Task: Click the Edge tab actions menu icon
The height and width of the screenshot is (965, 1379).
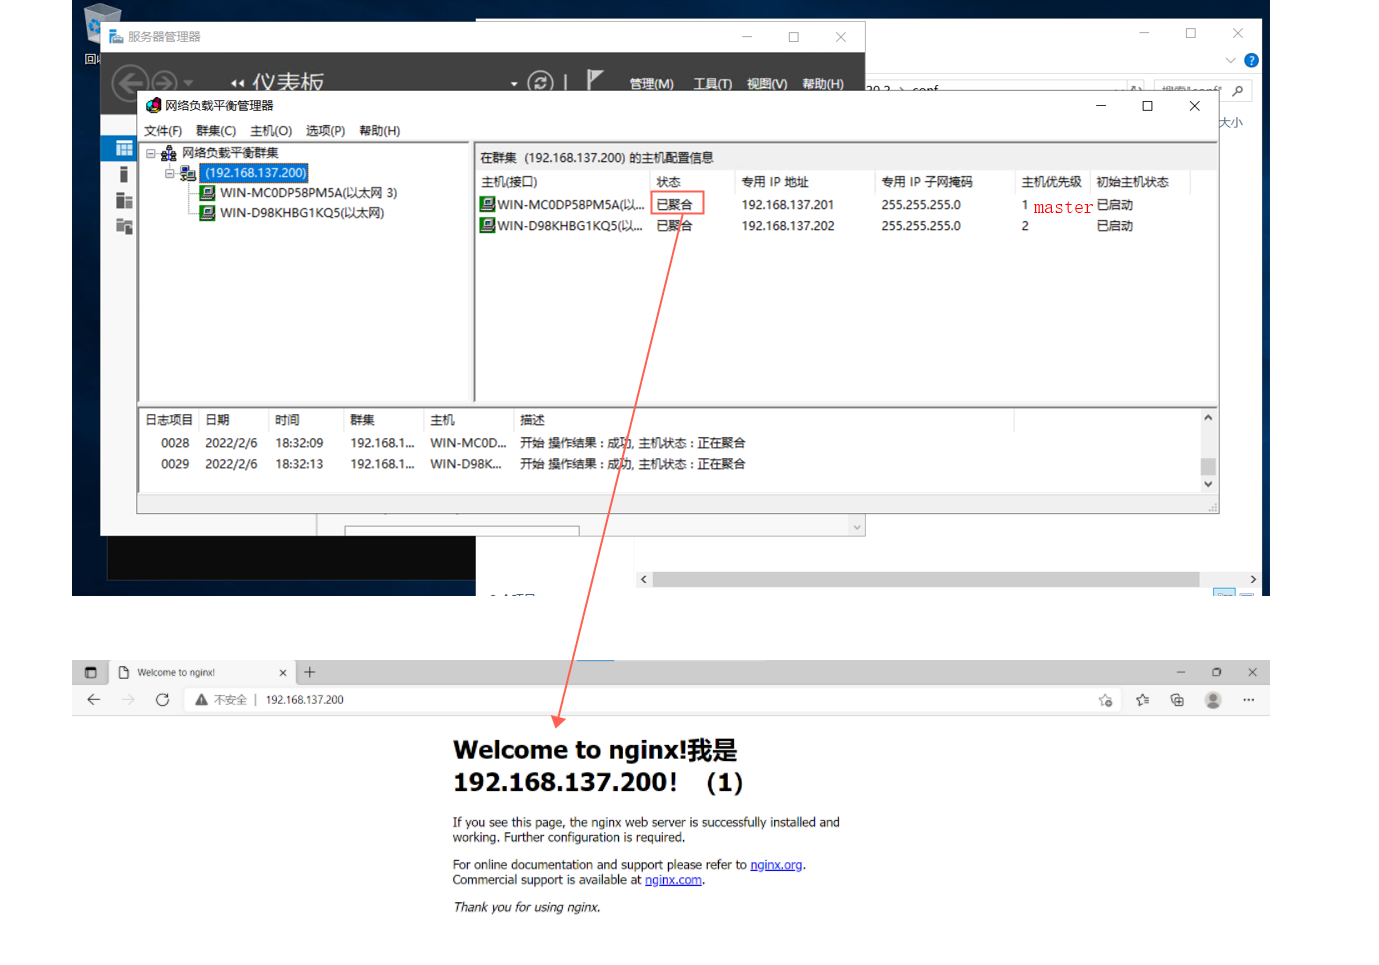Action: pos(90,673)
